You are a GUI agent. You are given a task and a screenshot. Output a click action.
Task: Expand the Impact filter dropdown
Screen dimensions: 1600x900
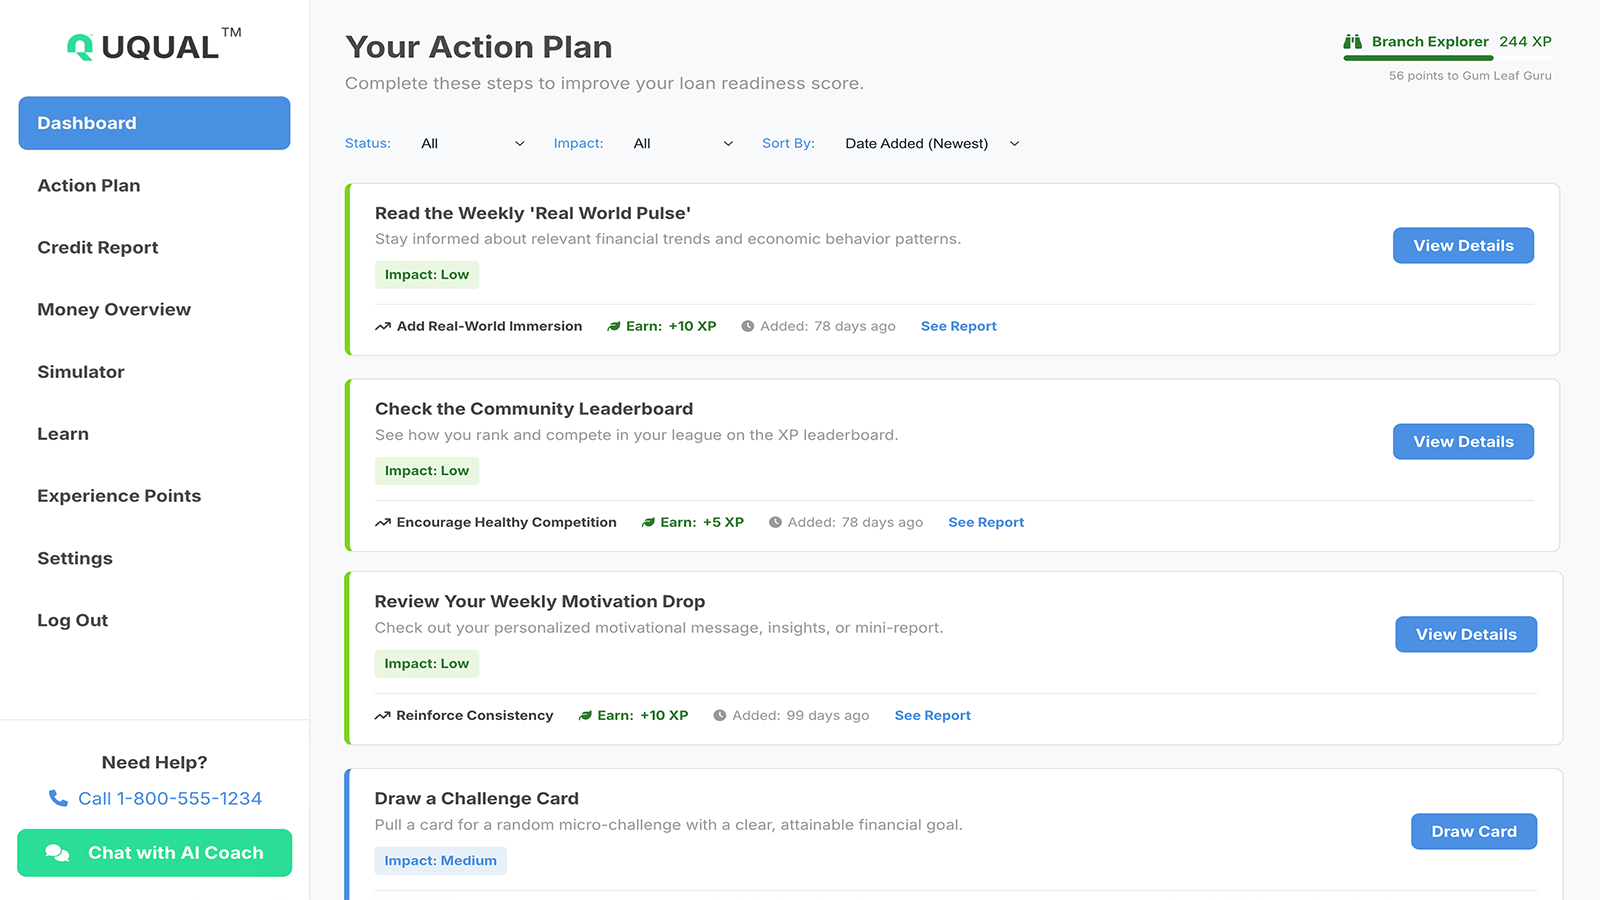pyautogui.click(x=683, y=144)
